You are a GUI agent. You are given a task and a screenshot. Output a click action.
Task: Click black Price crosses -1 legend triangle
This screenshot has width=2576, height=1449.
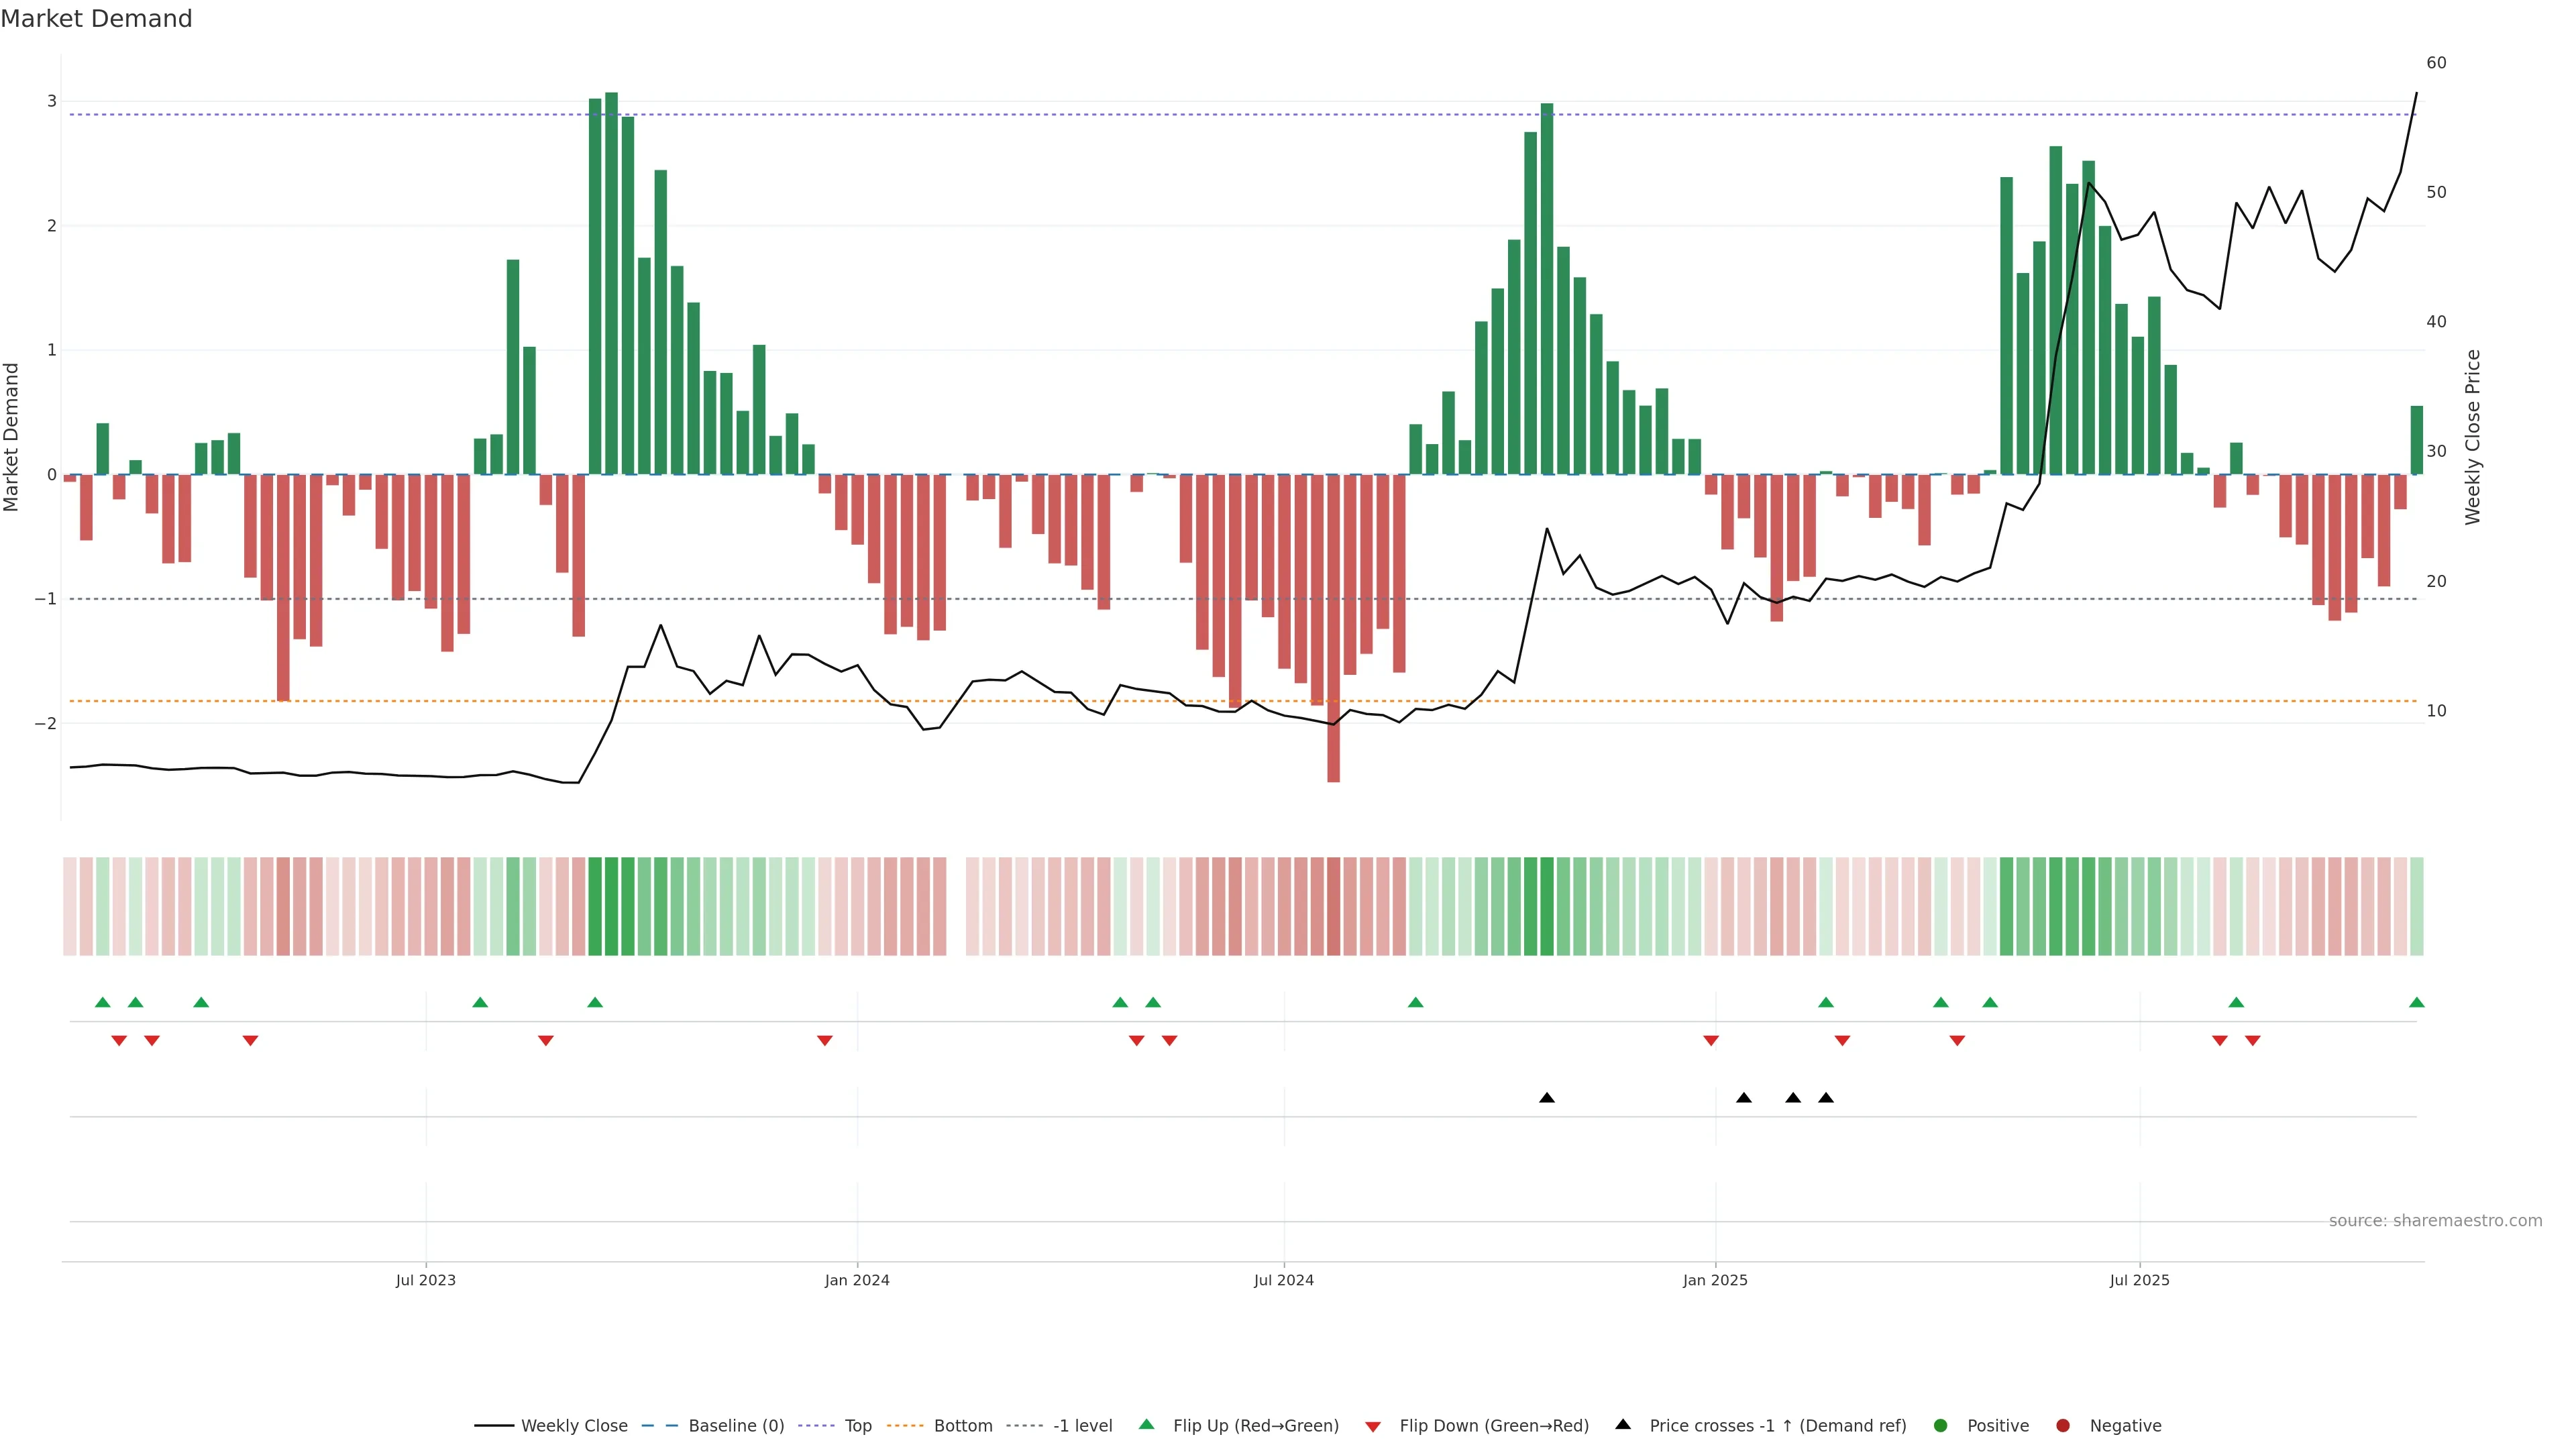tap(1623, 1424)
